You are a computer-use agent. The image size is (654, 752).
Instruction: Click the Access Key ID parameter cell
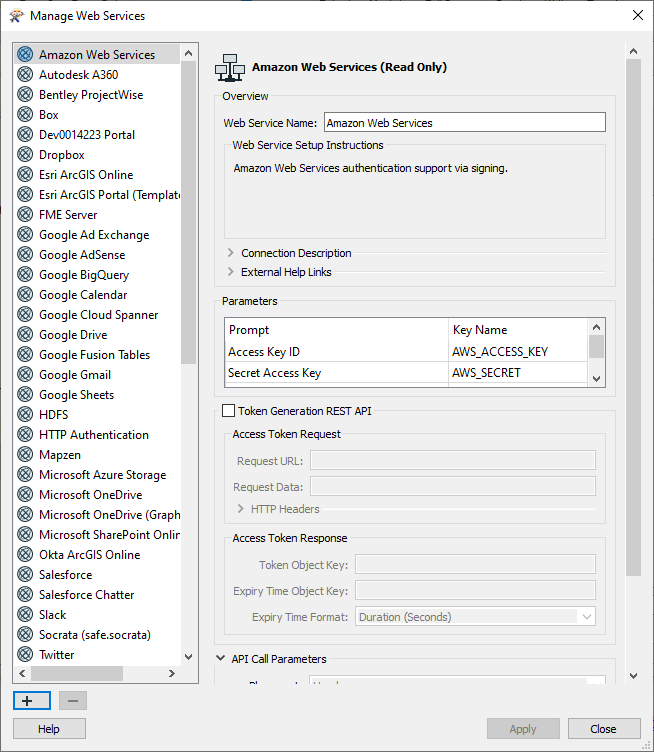(337, 352)
